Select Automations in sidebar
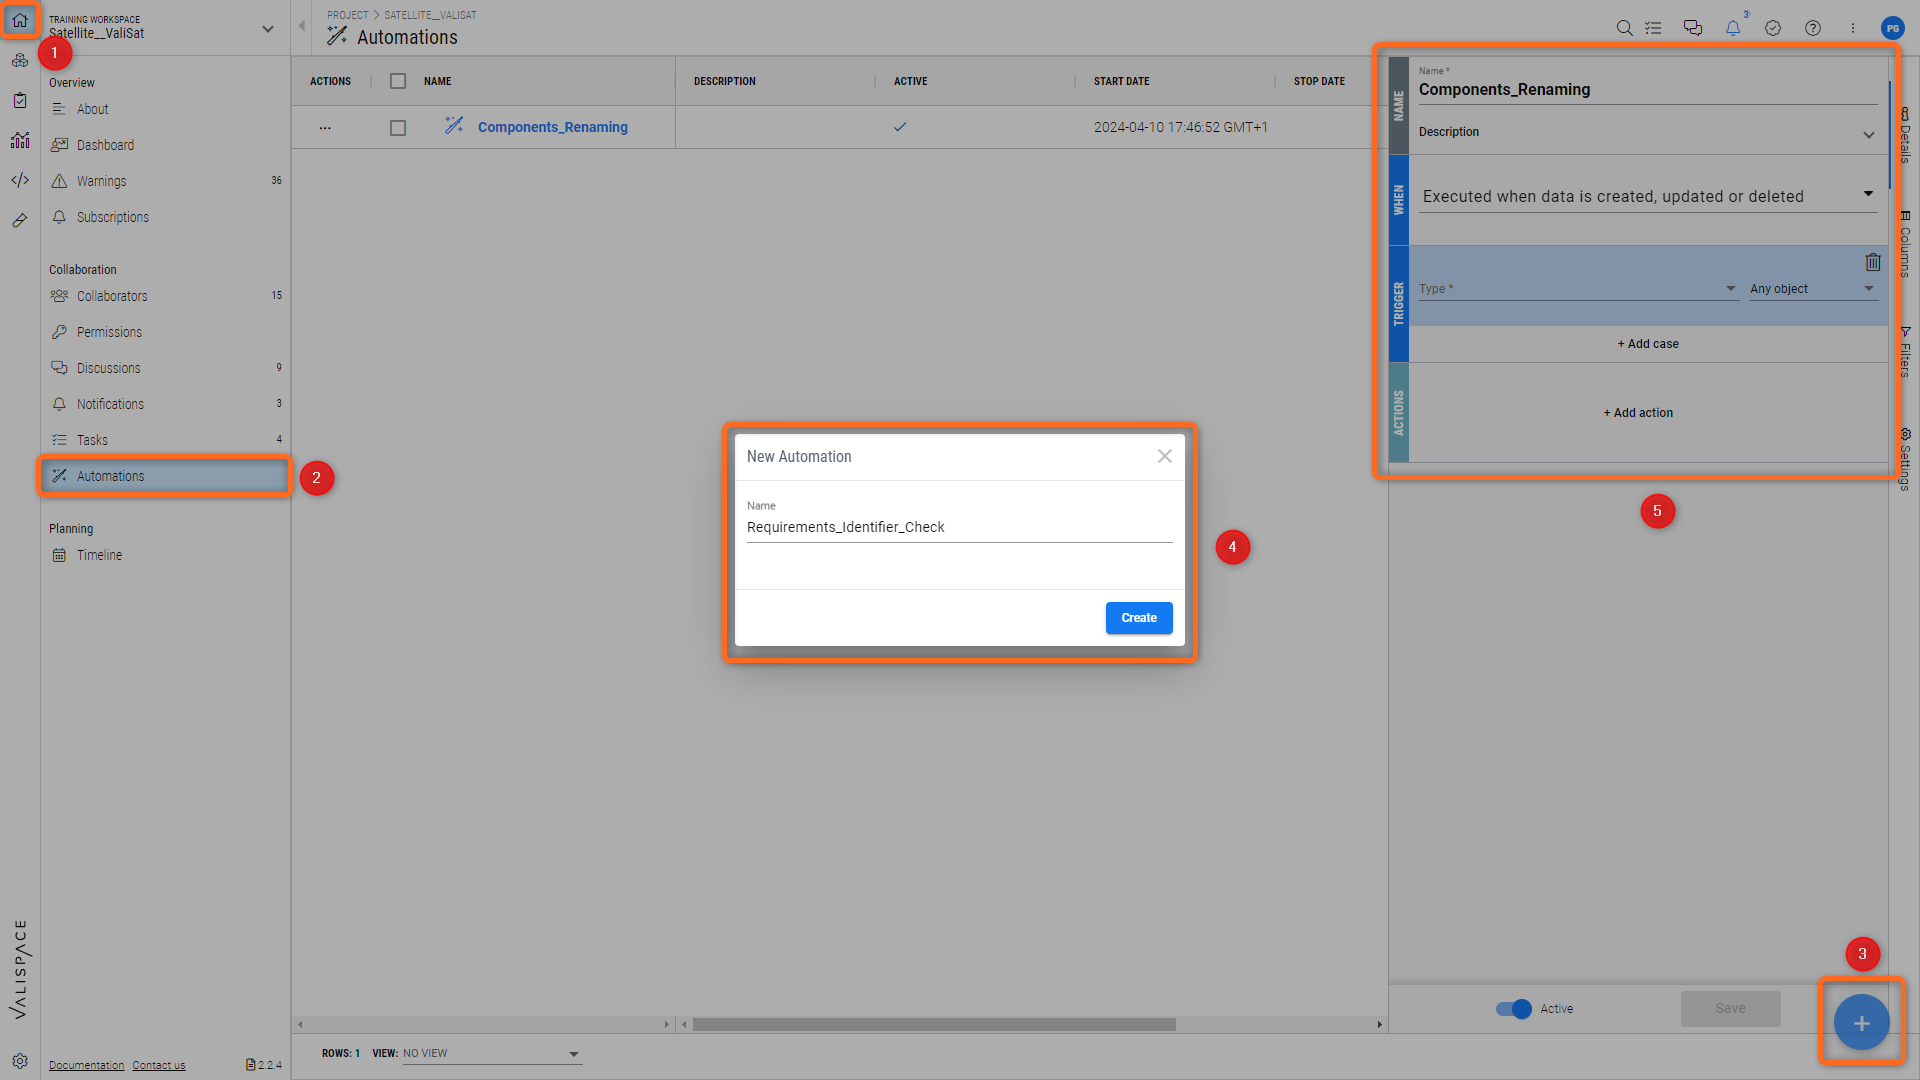1920x1080 pixels. pyautogui.click(x=166, y=476)
